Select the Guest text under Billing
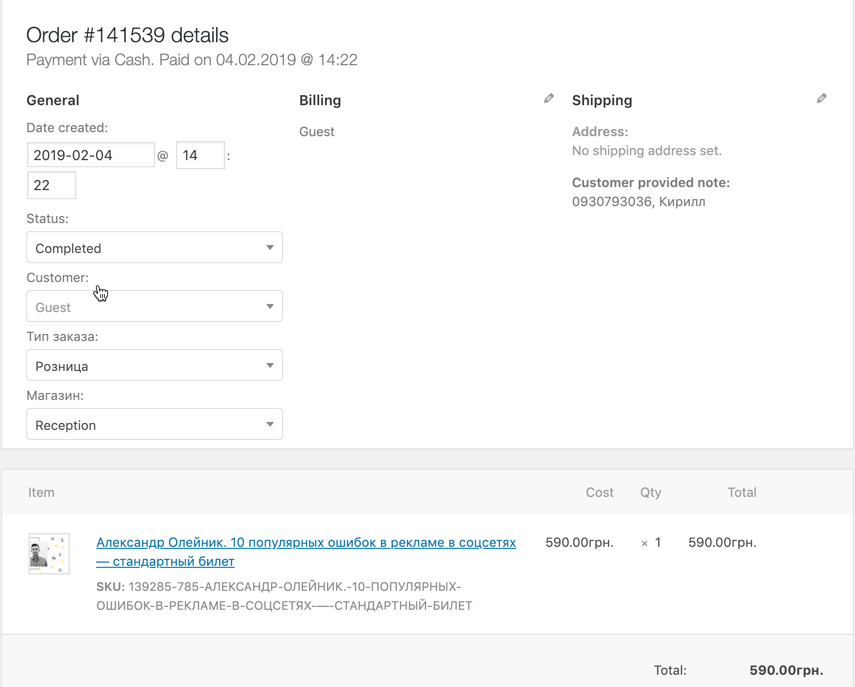Image resolution: width=855 pixels, height=687 pixels. (x=317, y=132)
